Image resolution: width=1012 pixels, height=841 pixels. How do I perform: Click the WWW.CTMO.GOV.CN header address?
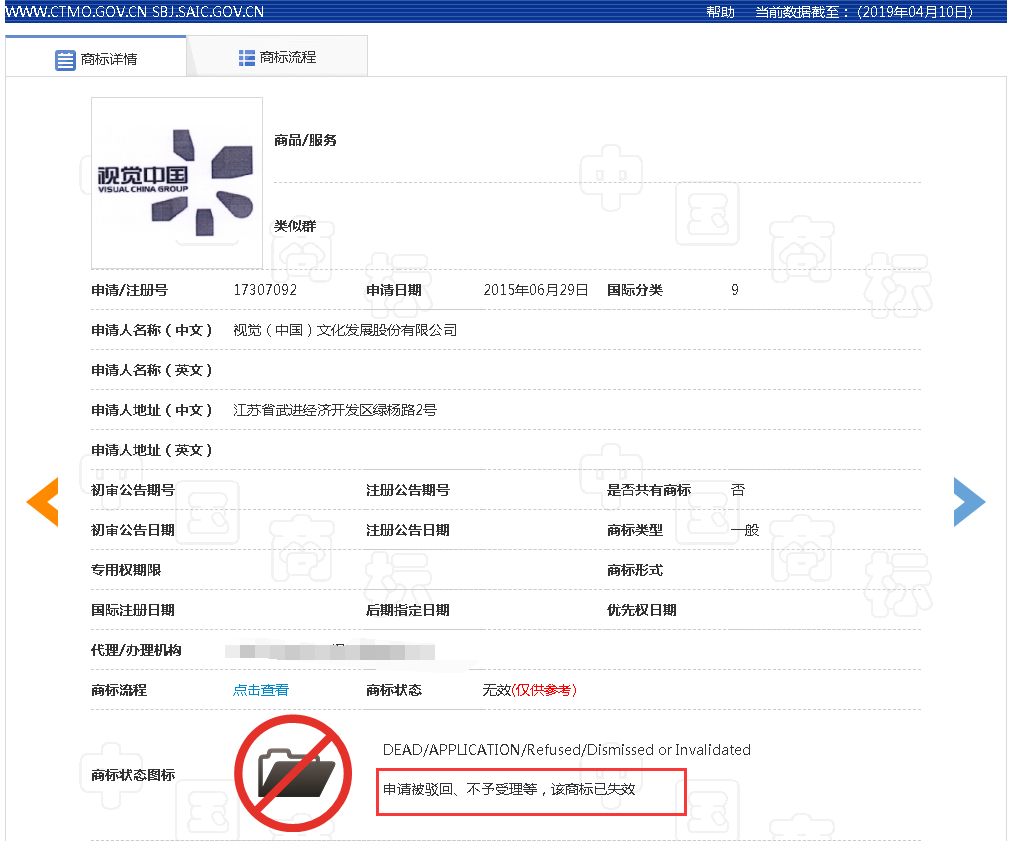(x=77, y=12)
